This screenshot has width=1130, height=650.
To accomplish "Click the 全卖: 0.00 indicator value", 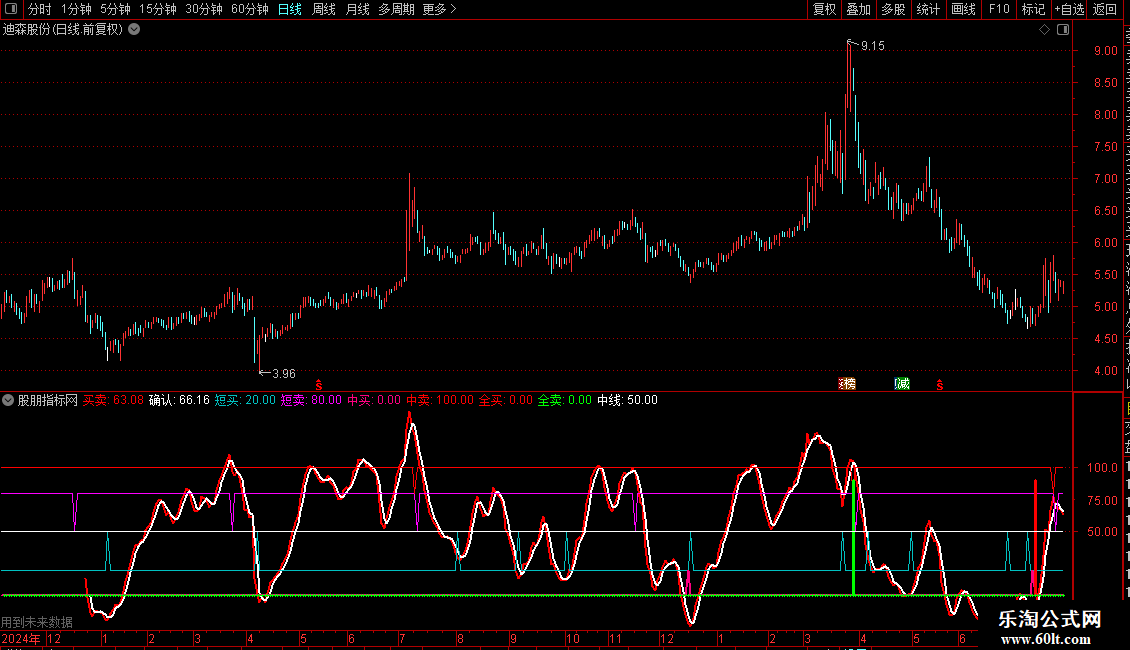I will tap(564, 400).
